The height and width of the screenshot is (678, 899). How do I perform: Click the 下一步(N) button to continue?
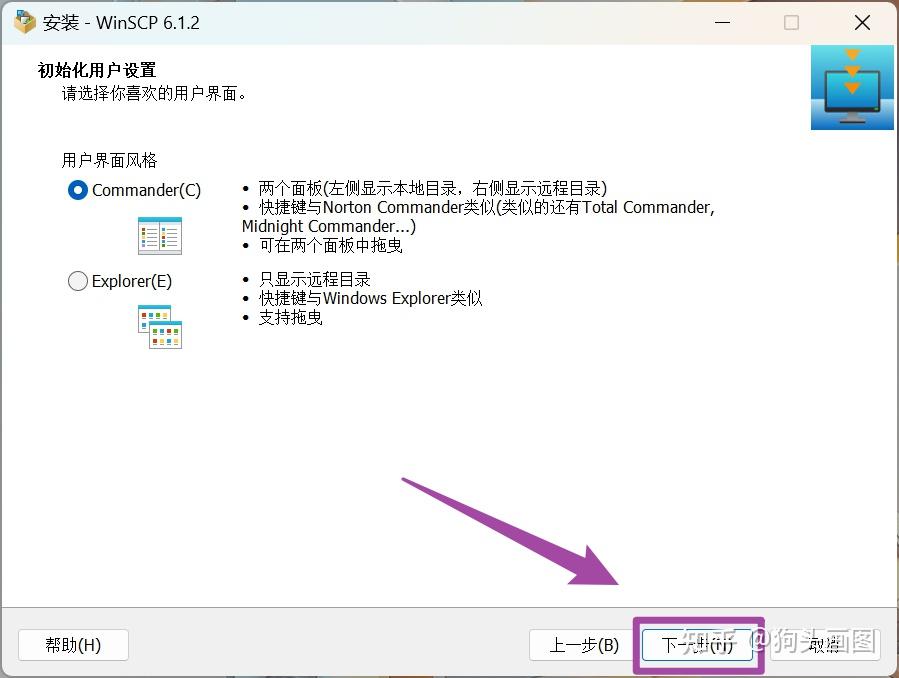(697, 645)
